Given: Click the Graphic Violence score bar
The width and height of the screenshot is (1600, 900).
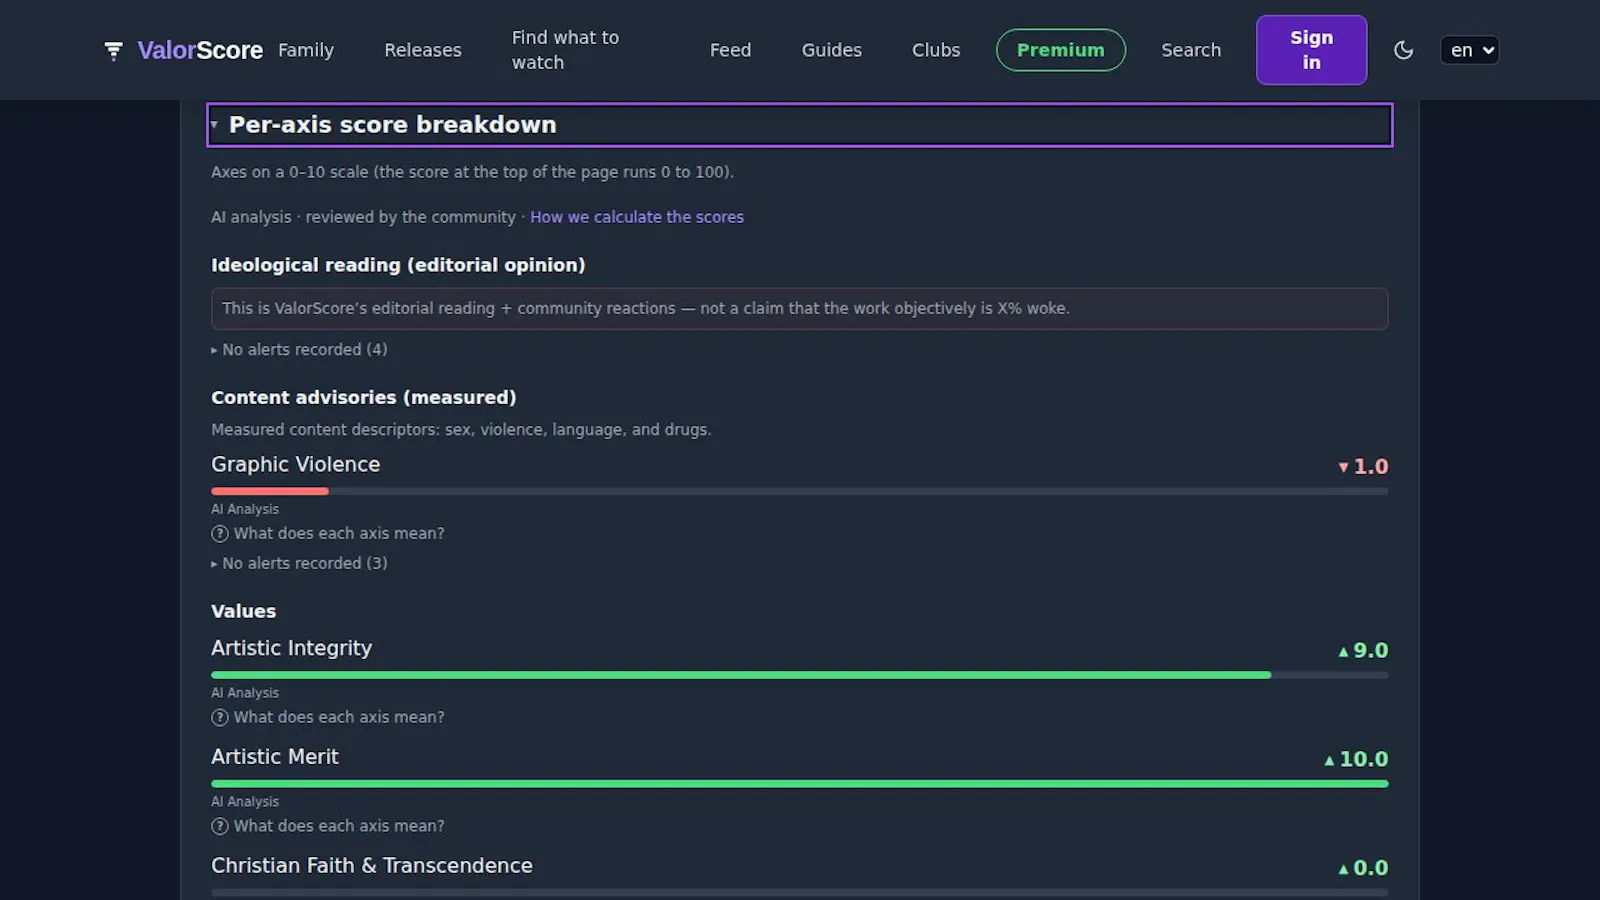Looking at the screenshot, I should 800,491.
